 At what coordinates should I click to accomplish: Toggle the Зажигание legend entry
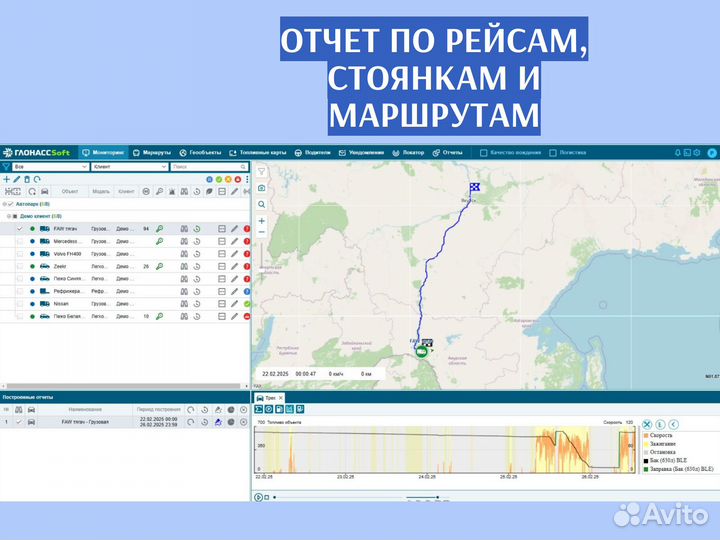pyautogui.click(x=660, y=444)
